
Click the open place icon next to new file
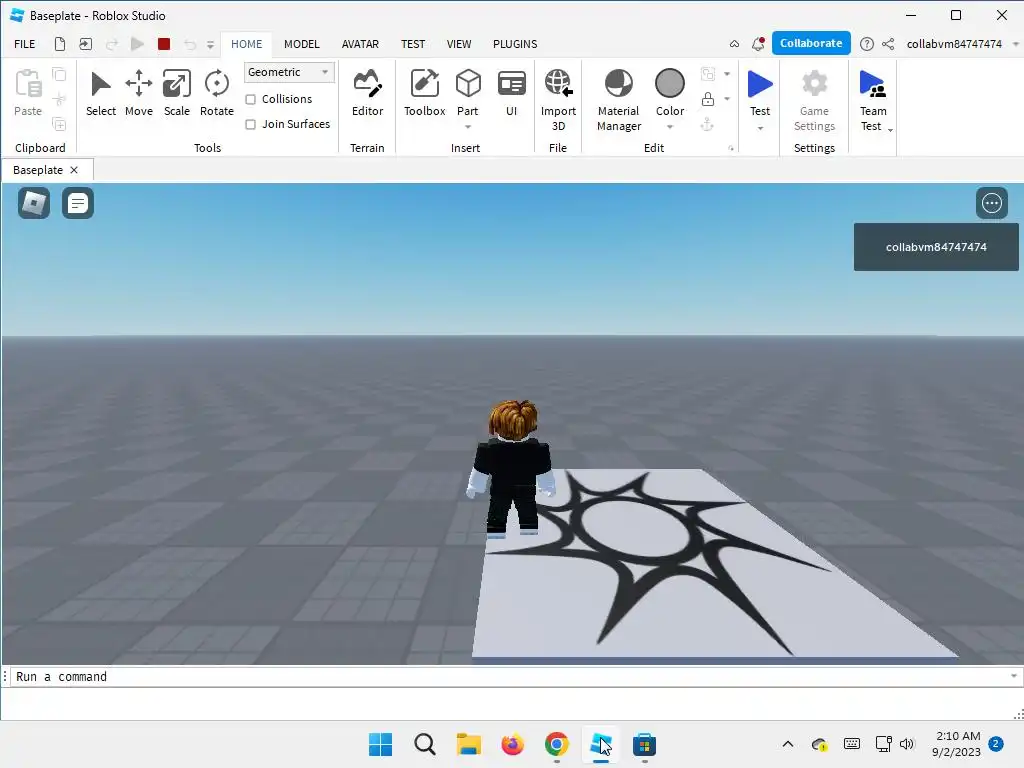[86, 44]
